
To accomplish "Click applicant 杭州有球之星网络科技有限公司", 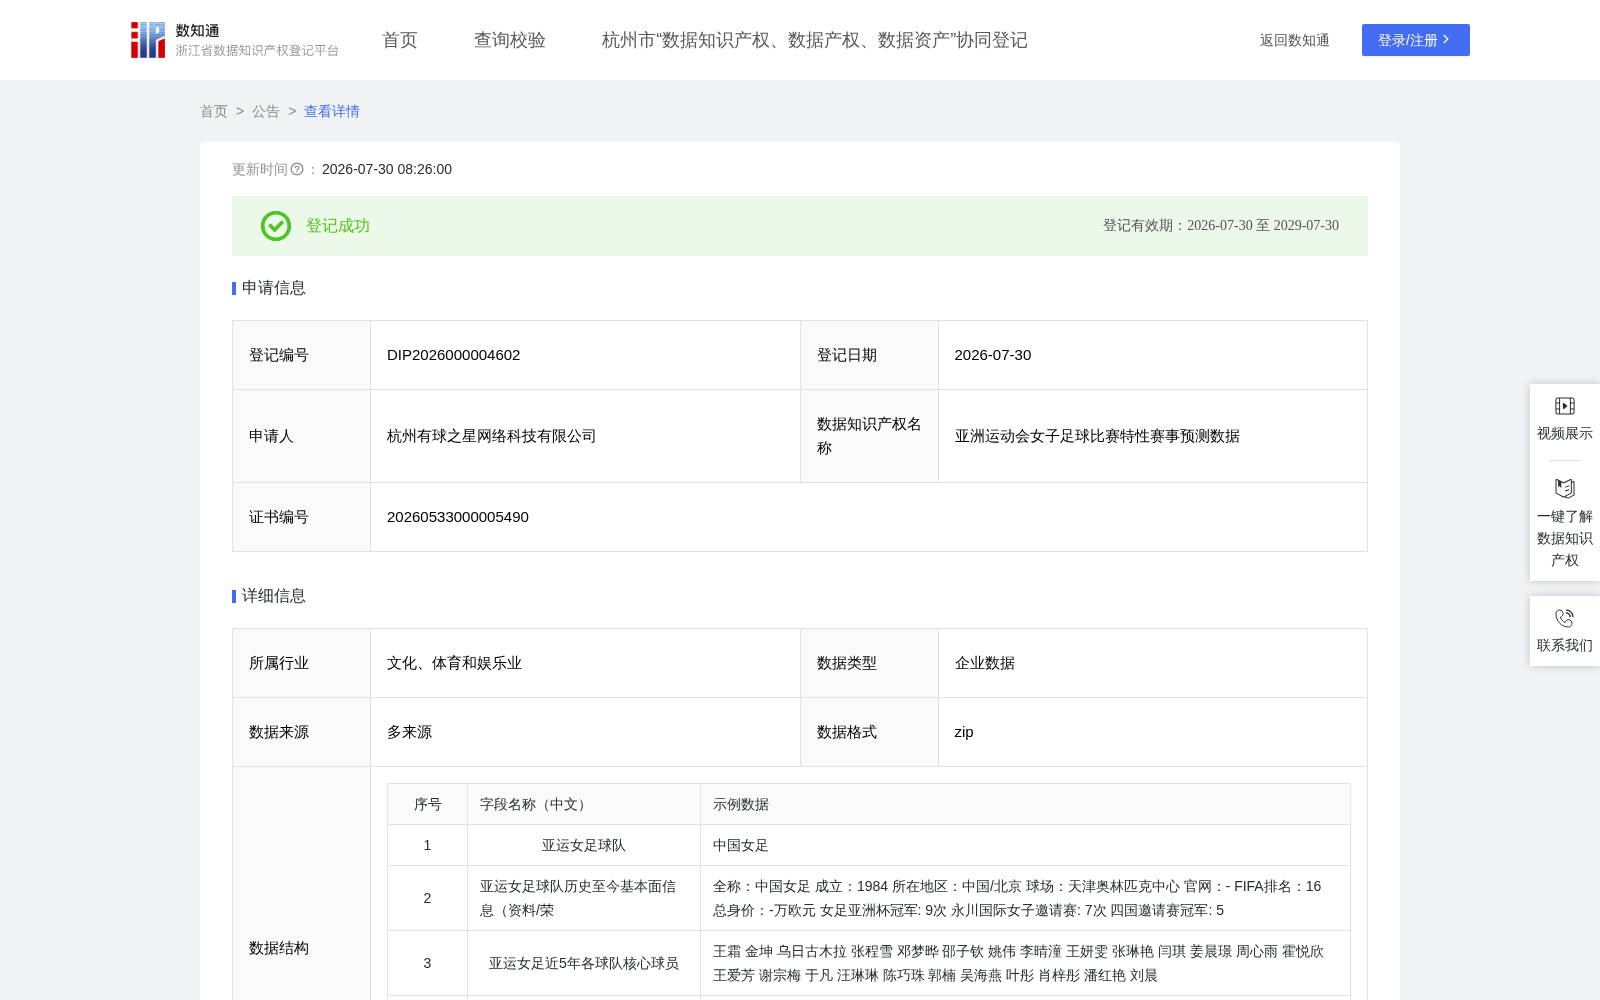I will (492, 436).
